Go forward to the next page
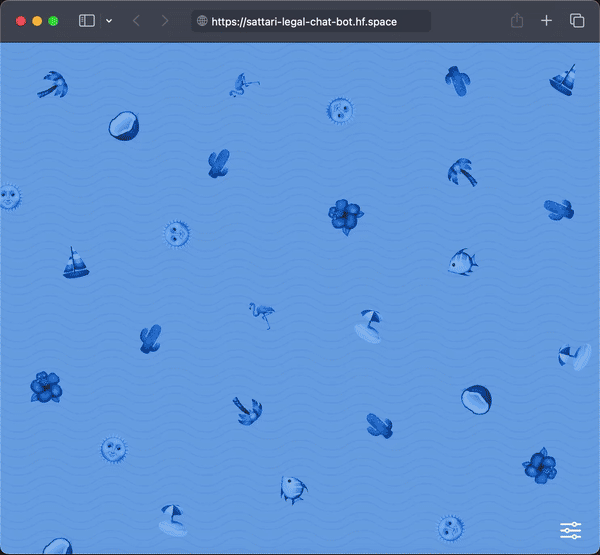The height and width of the screenshot is (555, 600). tap(165, 21)
